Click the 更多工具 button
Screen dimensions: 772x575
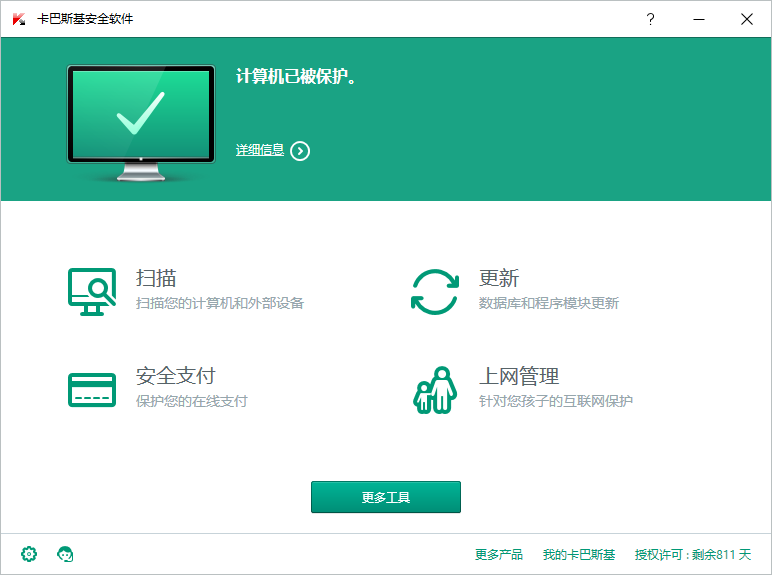click(386, 497)
